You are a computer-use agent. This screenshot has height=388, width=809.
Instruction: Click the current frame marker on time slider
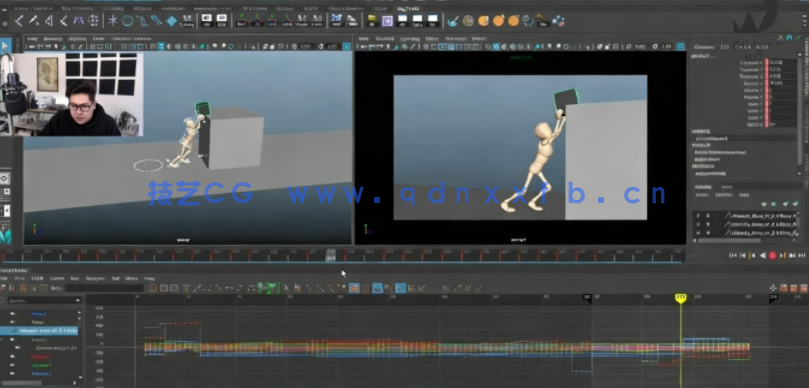(331, 255)
